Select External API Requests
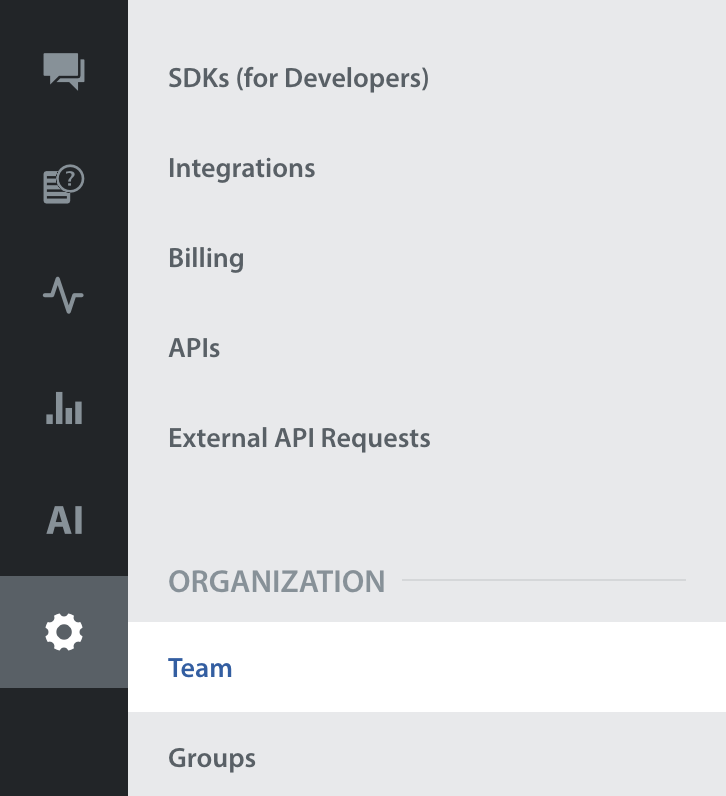This screenshot has width=726, height=796. 299,438
